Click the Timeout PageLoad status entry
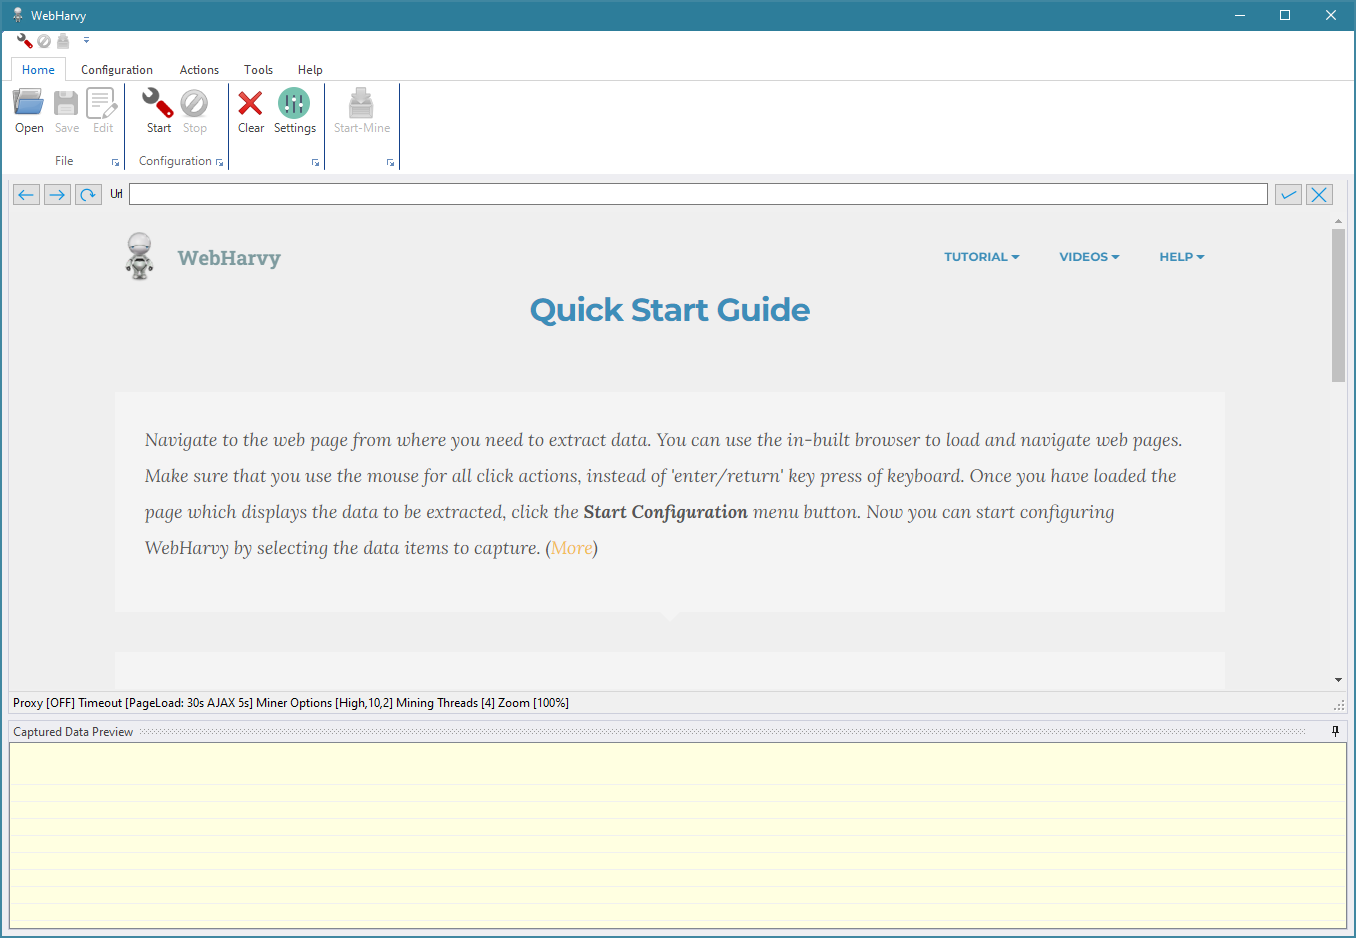The height and width of the screenshot is (938, 1356). (x=165, y=703)
